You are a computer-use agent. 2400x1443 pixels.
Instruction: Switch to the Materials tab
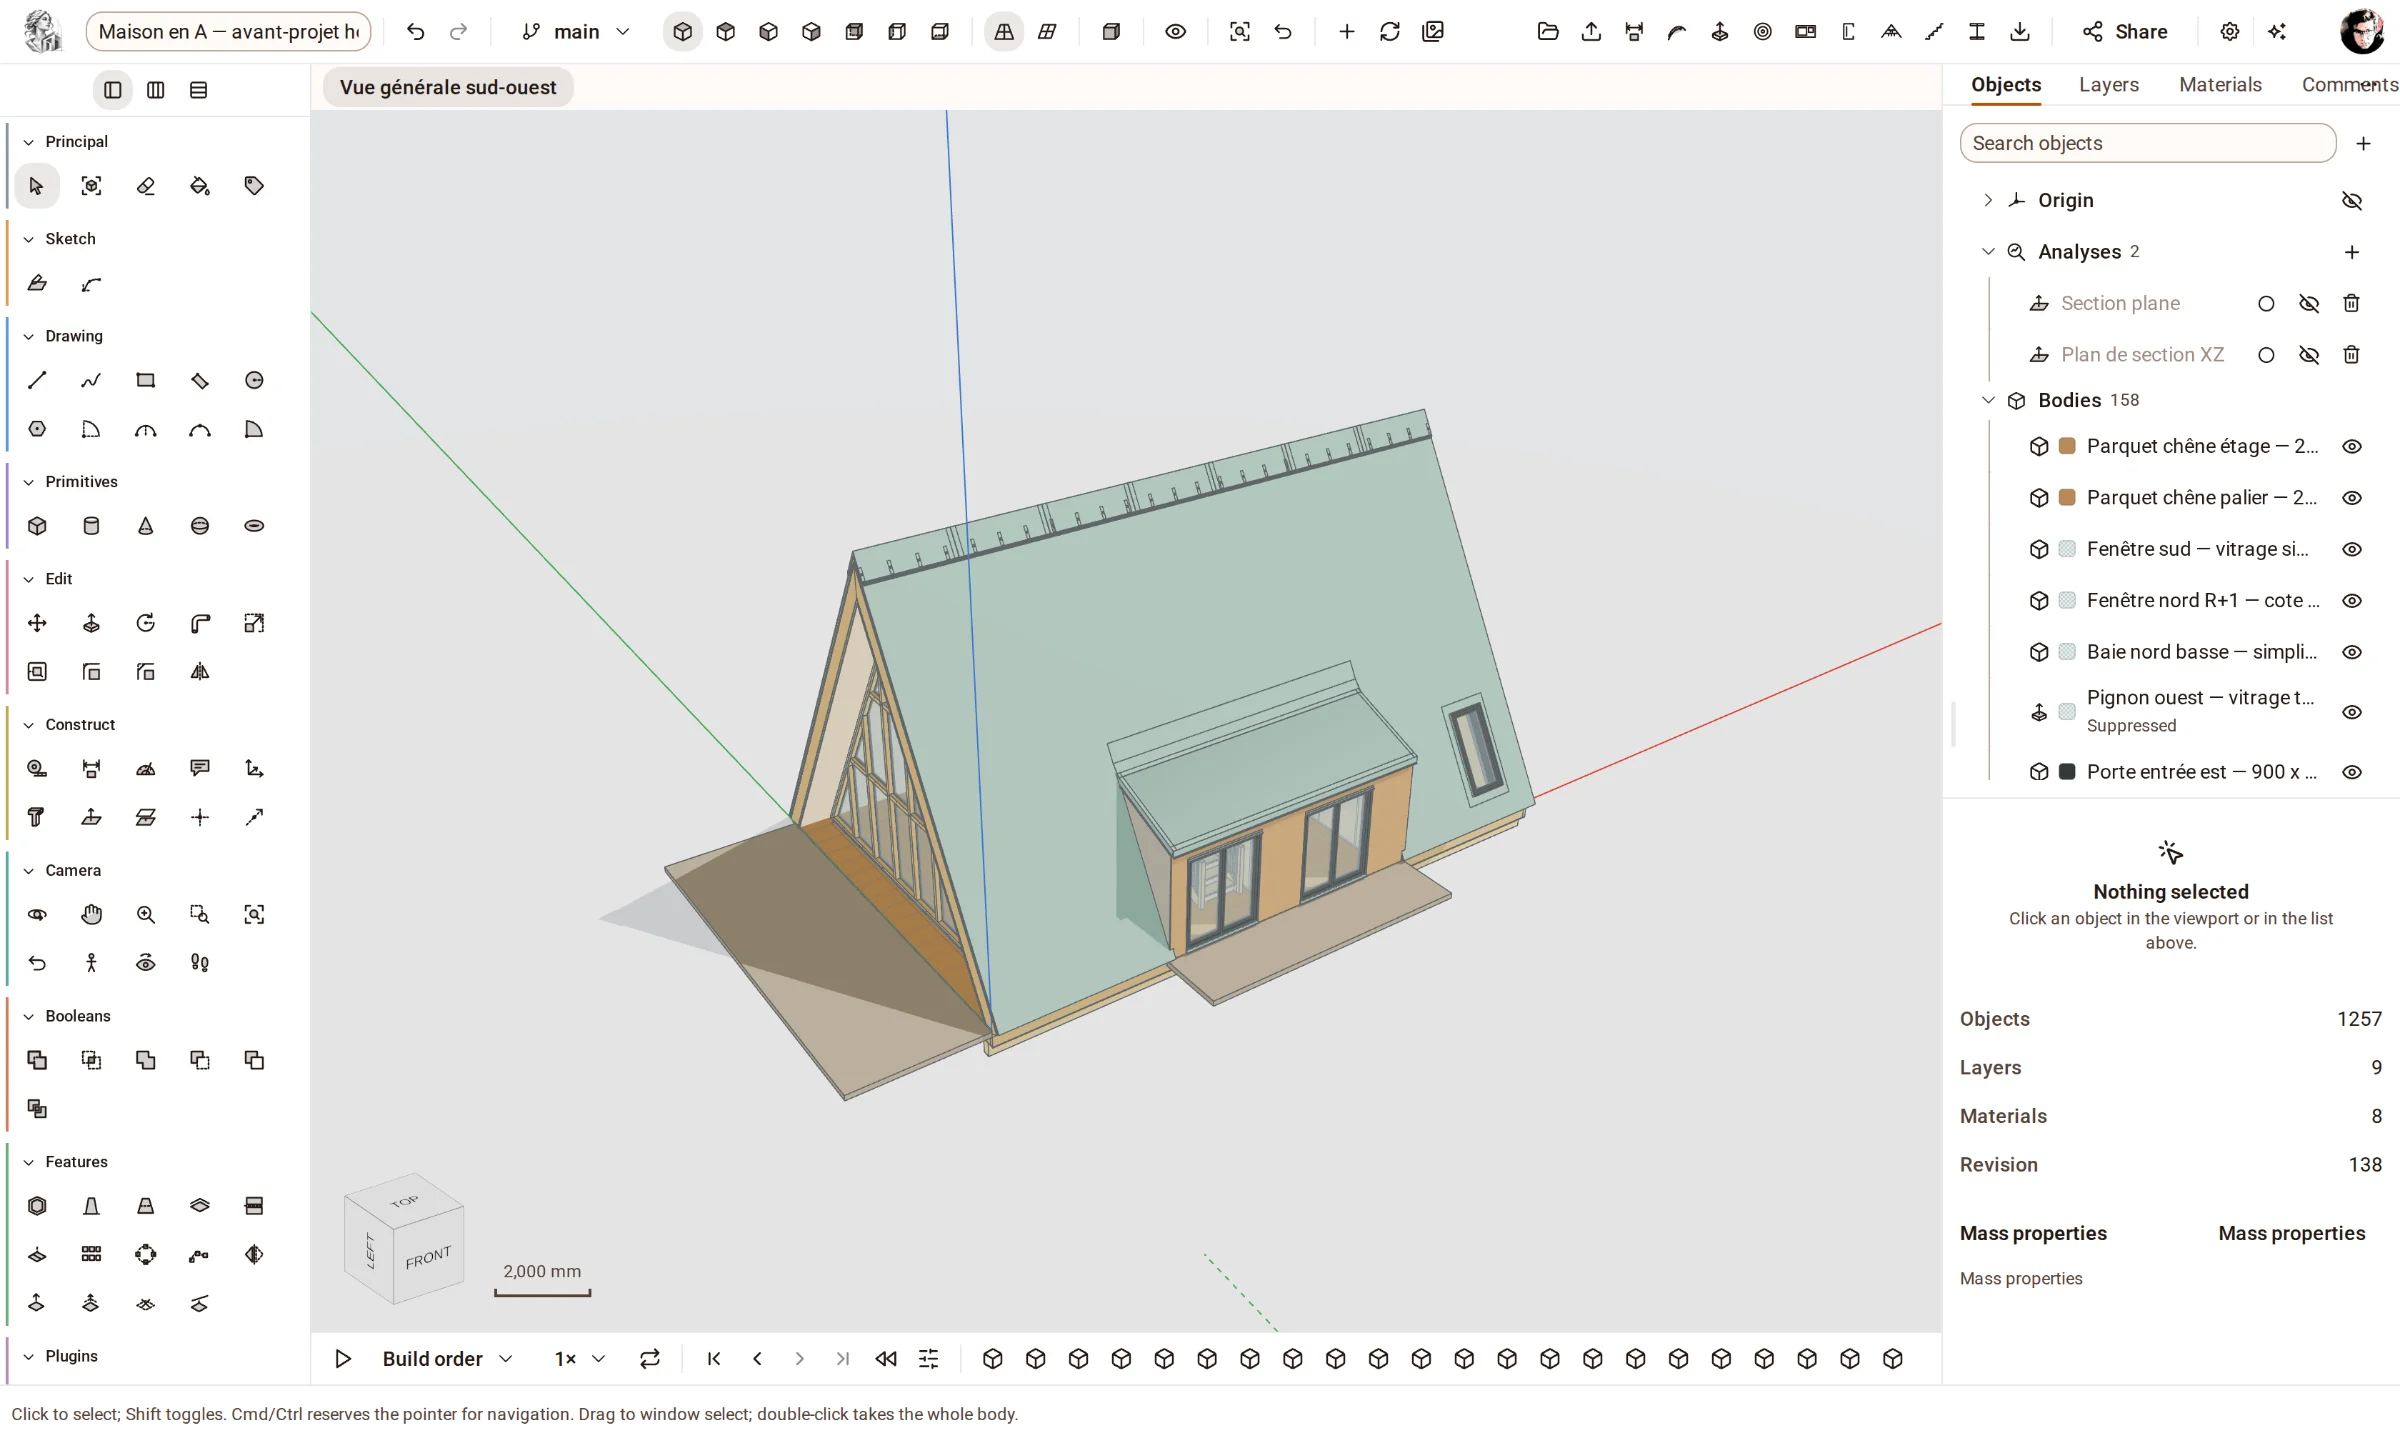tap(2220, 85)
